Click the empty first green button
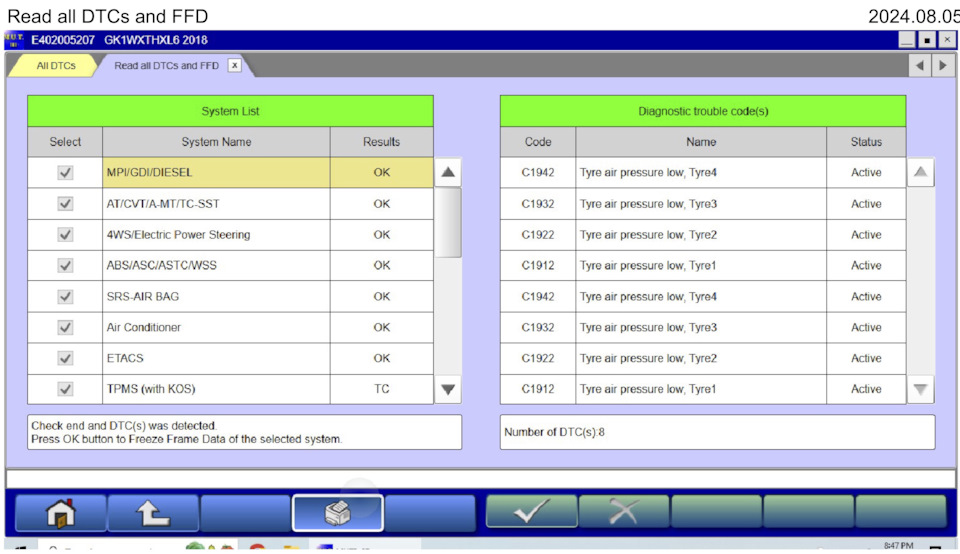The image size is (960, 554). pos(716,511)
